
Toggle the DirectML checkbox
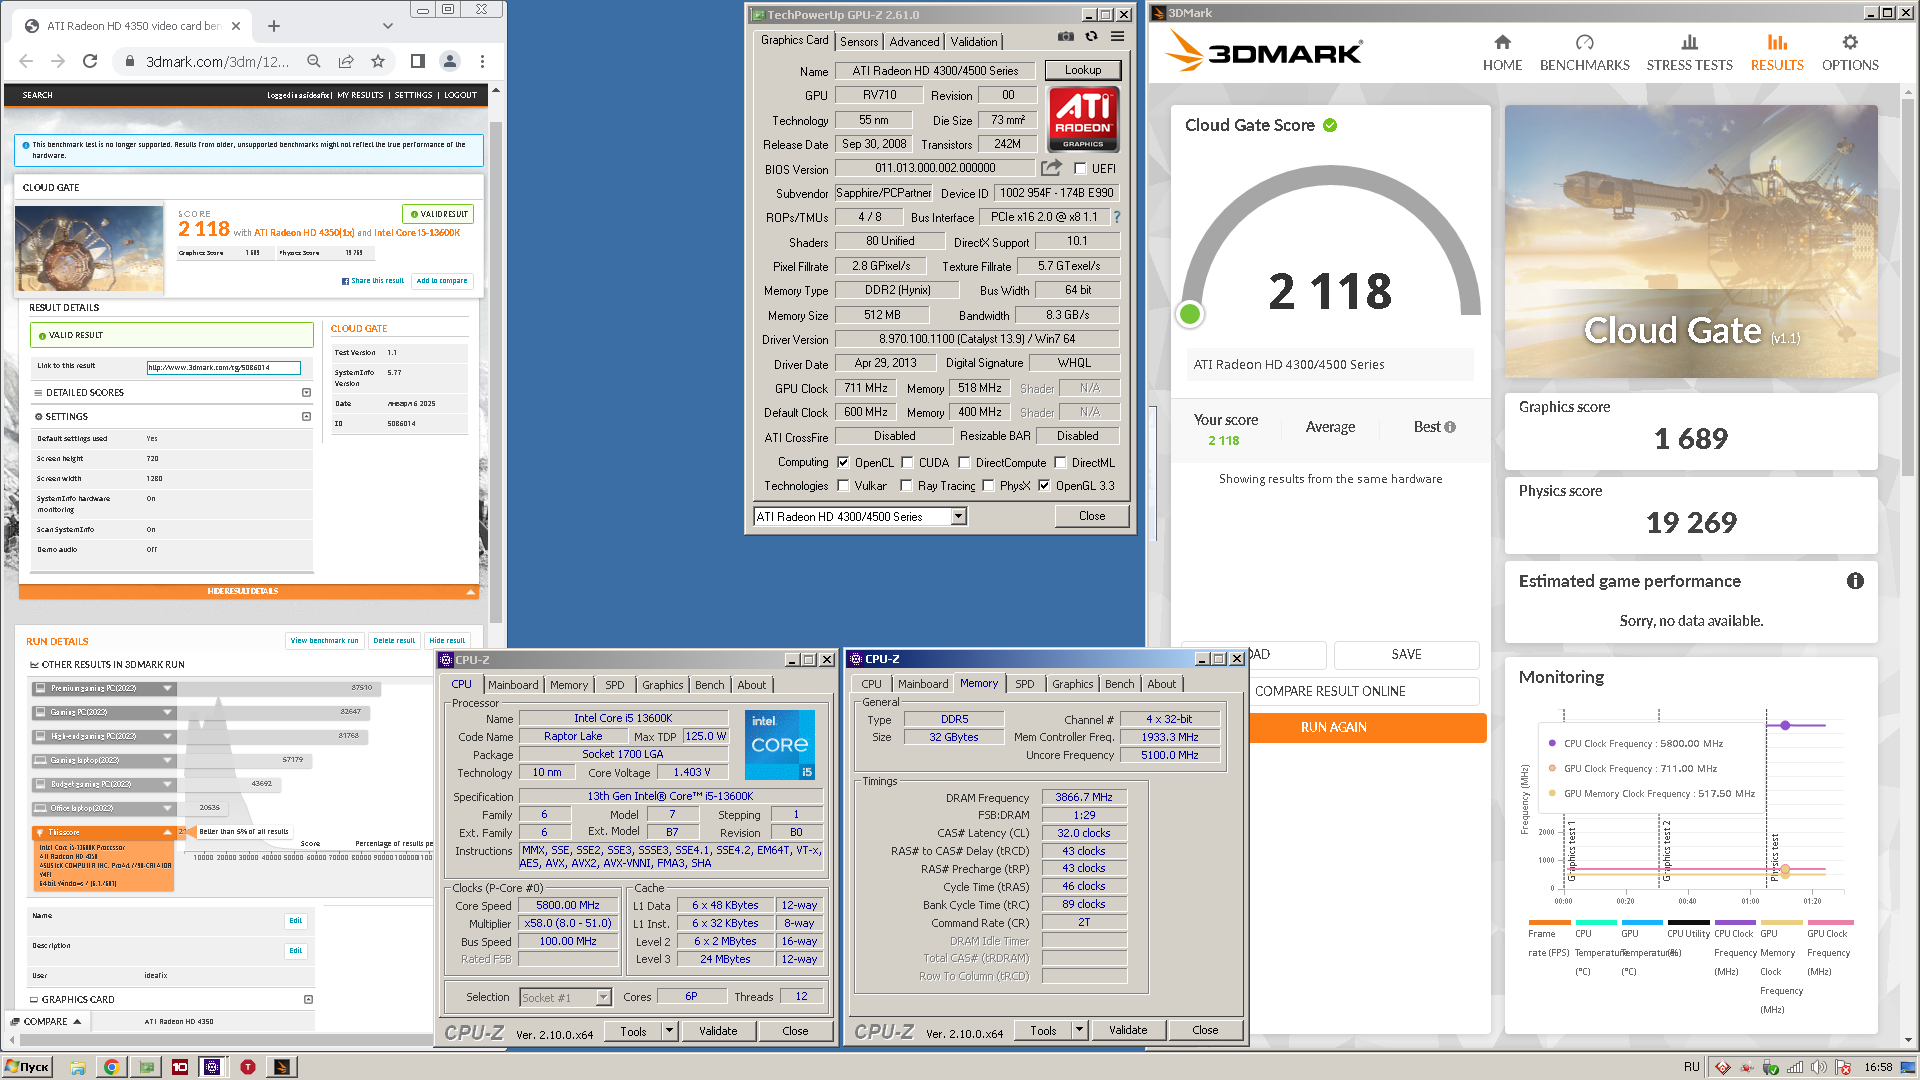click(1060, 462)
